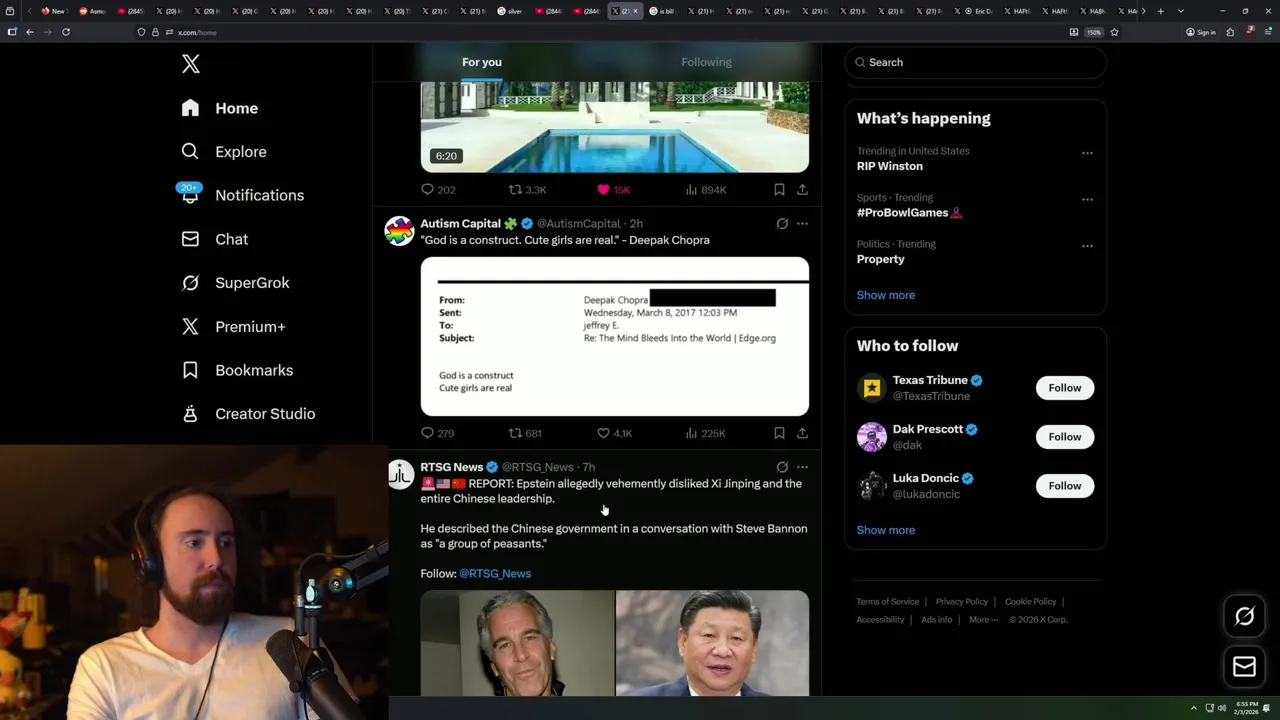Open Notifications in the sidebar
Image resolution: width=1280 pixels, height=720 pixels.
[x=242, y=195]
